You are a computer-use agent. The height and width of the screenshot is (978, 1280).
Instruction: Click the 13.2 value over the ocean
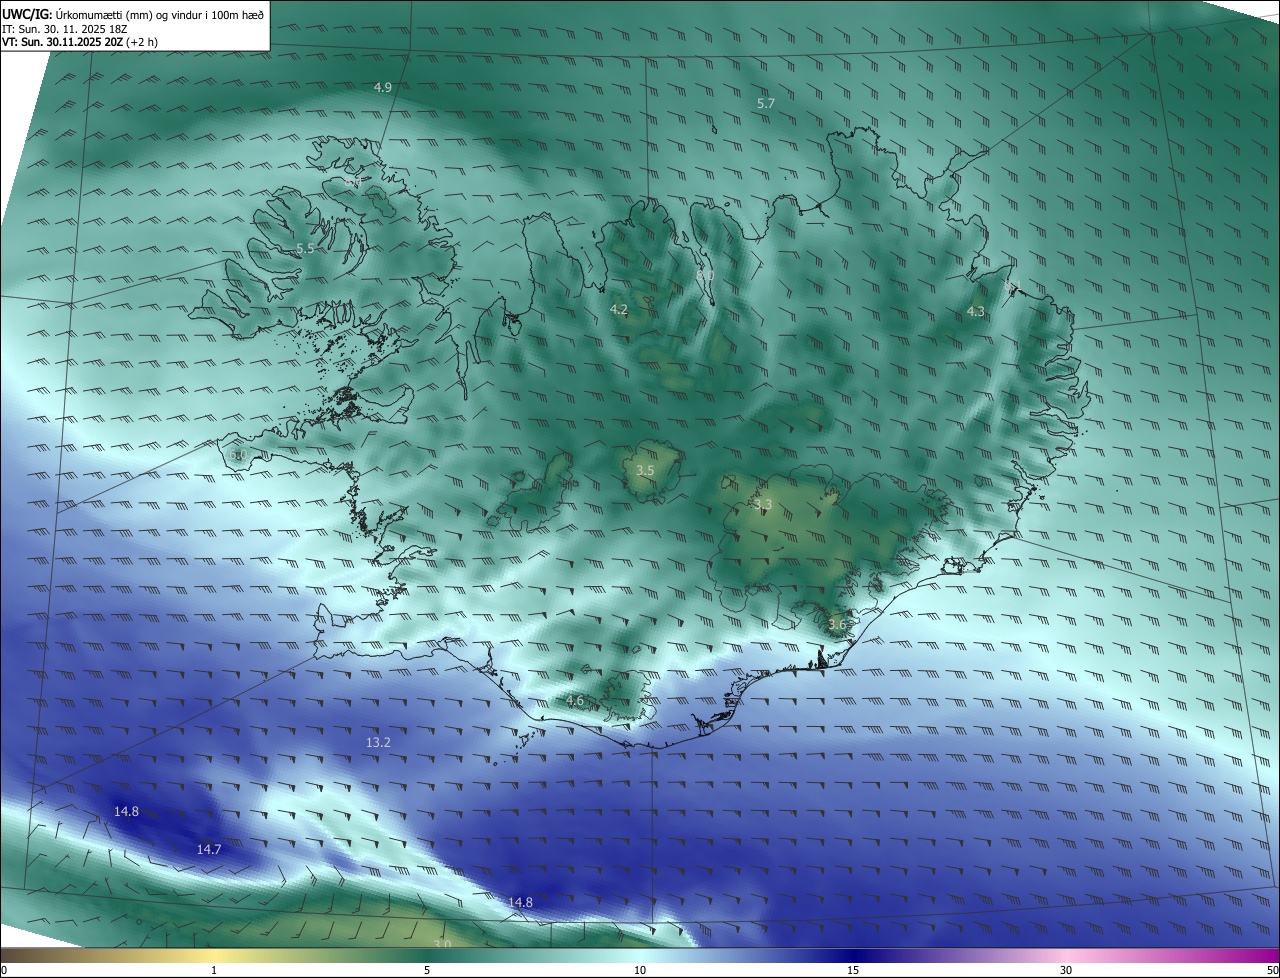click(378, 743)
